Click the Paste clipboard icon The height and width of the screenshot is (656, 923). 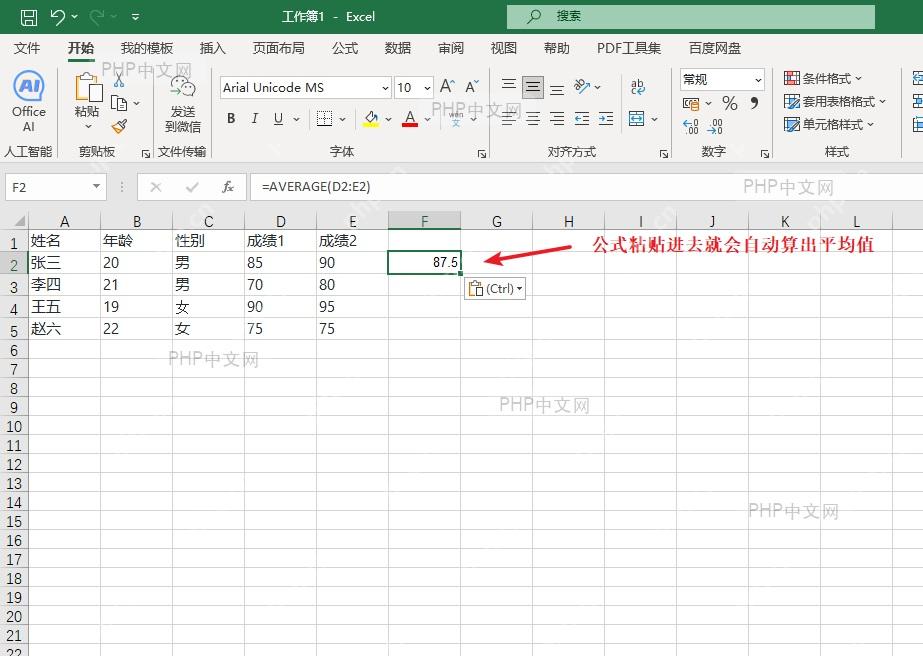[x=88, y=88]
